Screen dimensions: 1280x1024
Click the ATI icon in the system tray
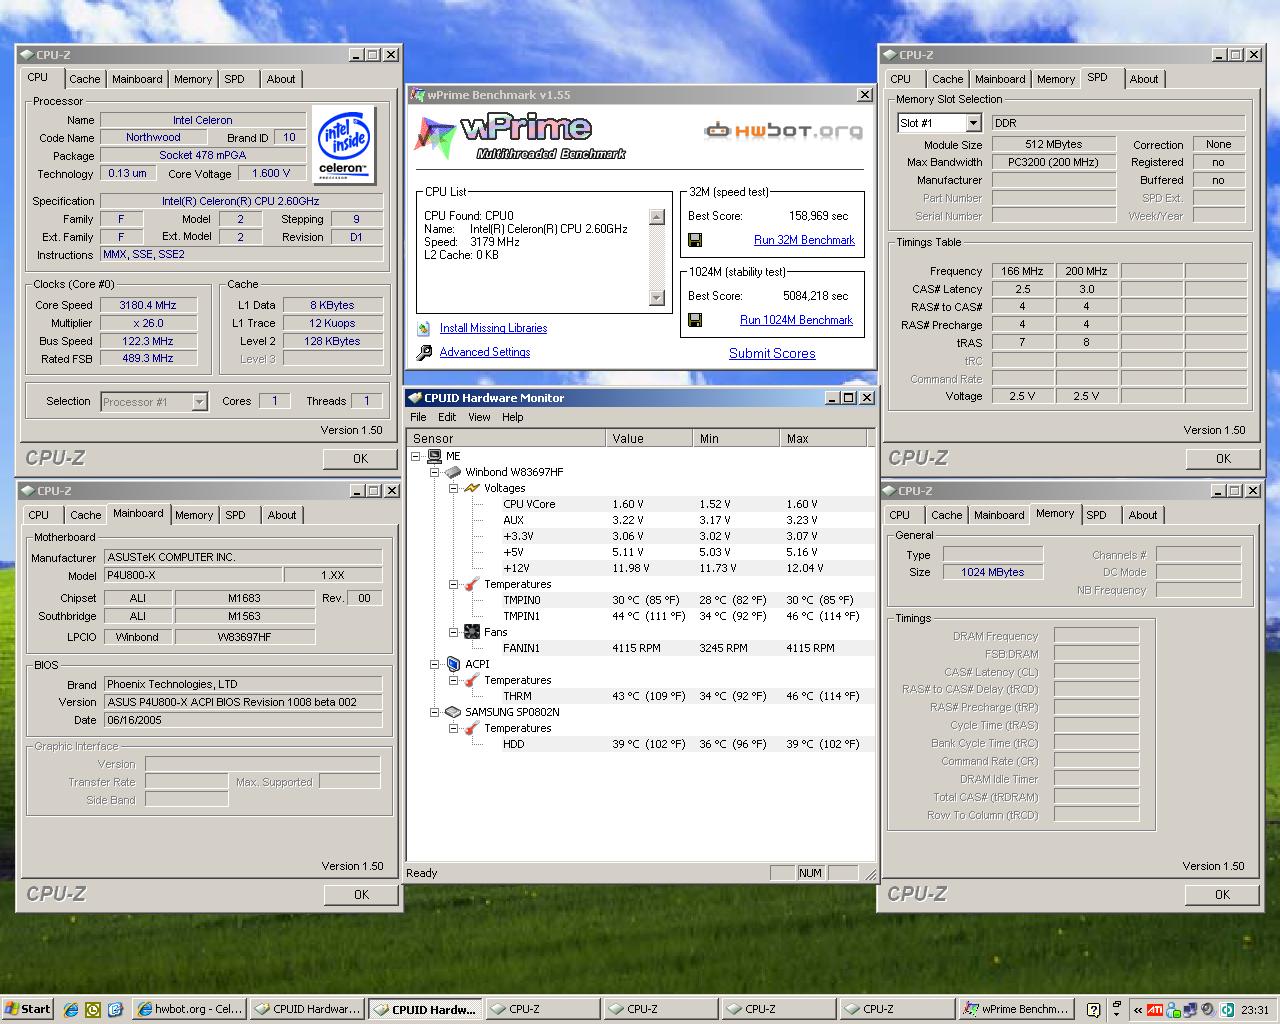click(1154, 1009)
